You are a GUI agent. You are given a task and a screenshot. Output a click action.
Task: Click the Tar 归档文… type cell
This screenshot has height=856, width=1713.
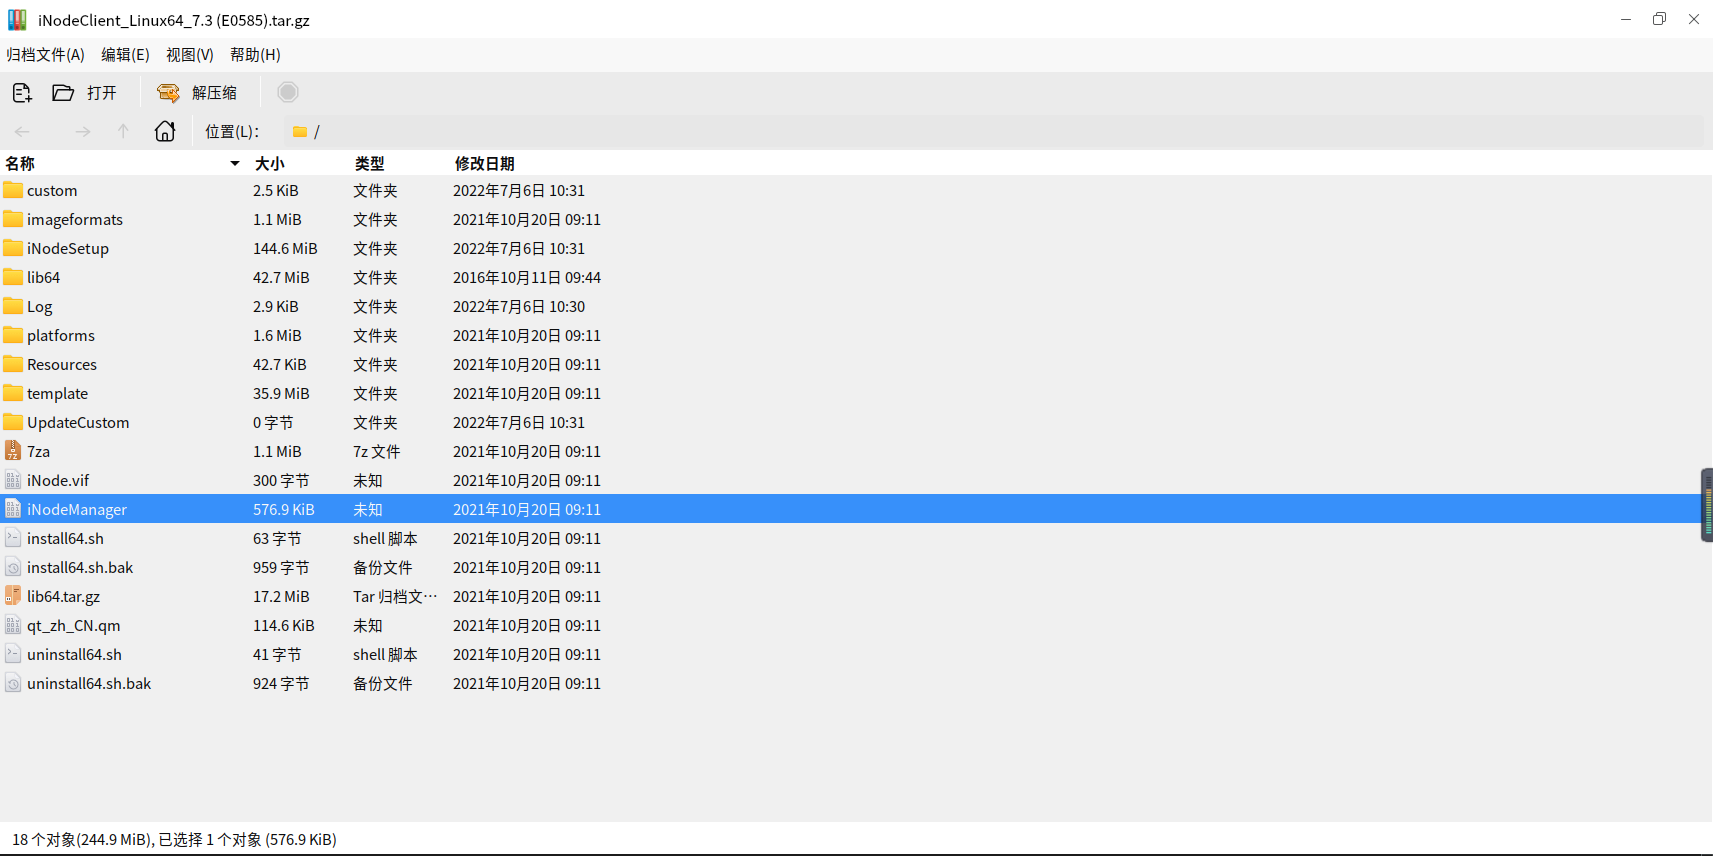[x=395, y=596]
